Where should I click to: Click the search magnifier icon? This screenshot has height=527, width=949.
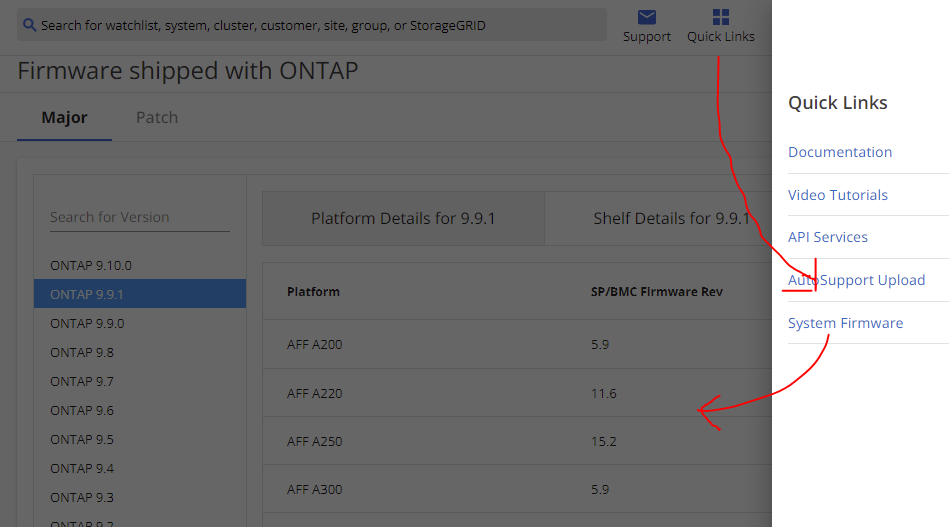point(29,25)
